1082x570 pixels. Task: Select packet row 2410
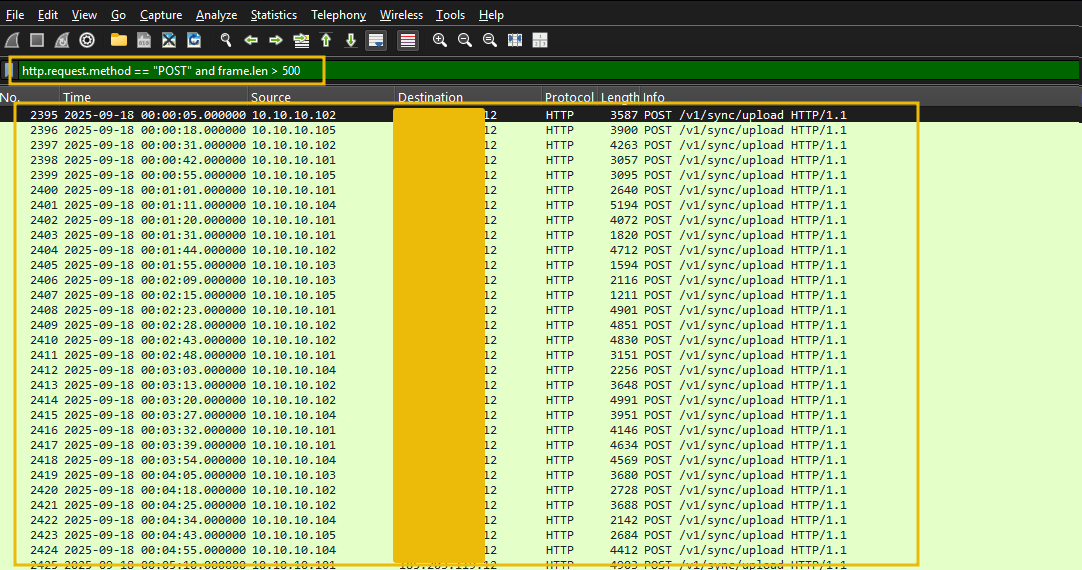click(x=540, y=340)
